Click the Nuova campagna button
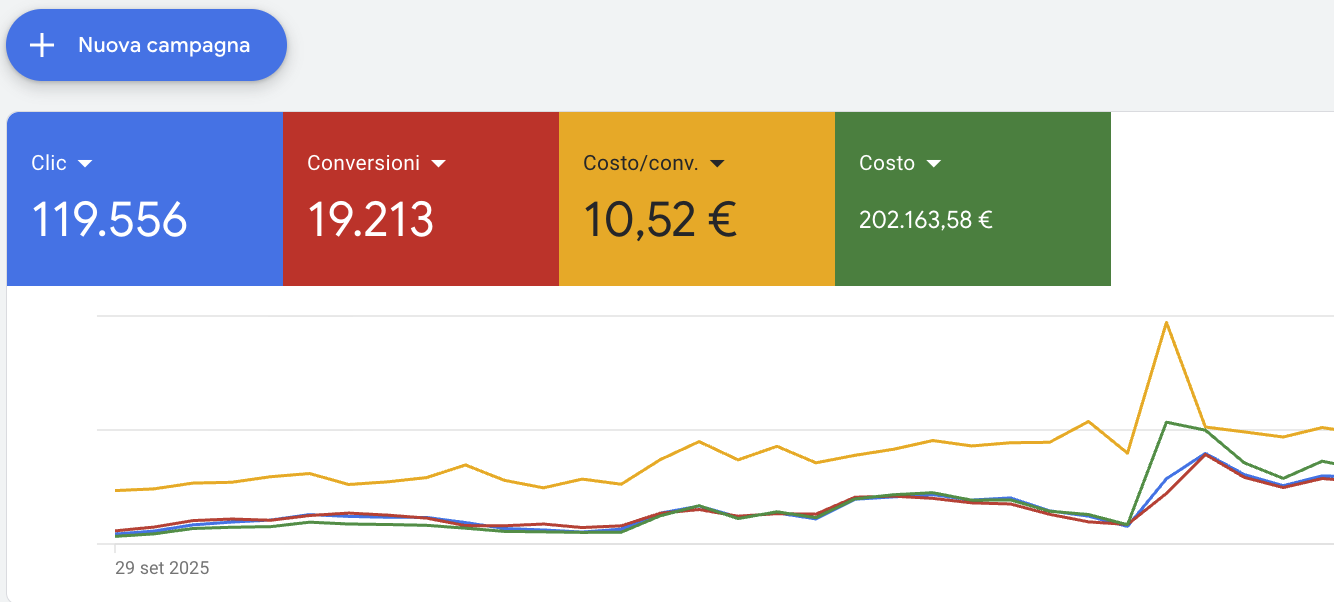 pyautogui.click(x=146, y=45)
